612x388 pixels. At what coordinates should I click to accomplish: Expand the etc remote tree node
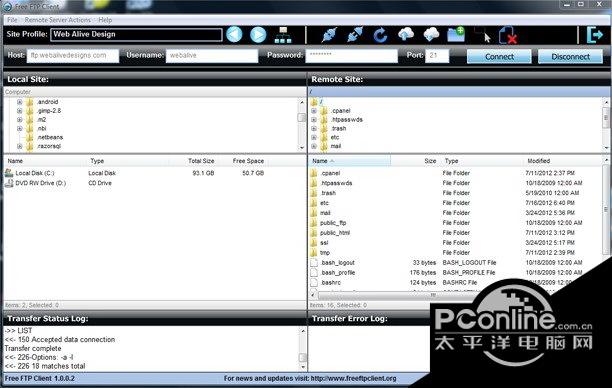pyautogui.click(x=314, y=137)
